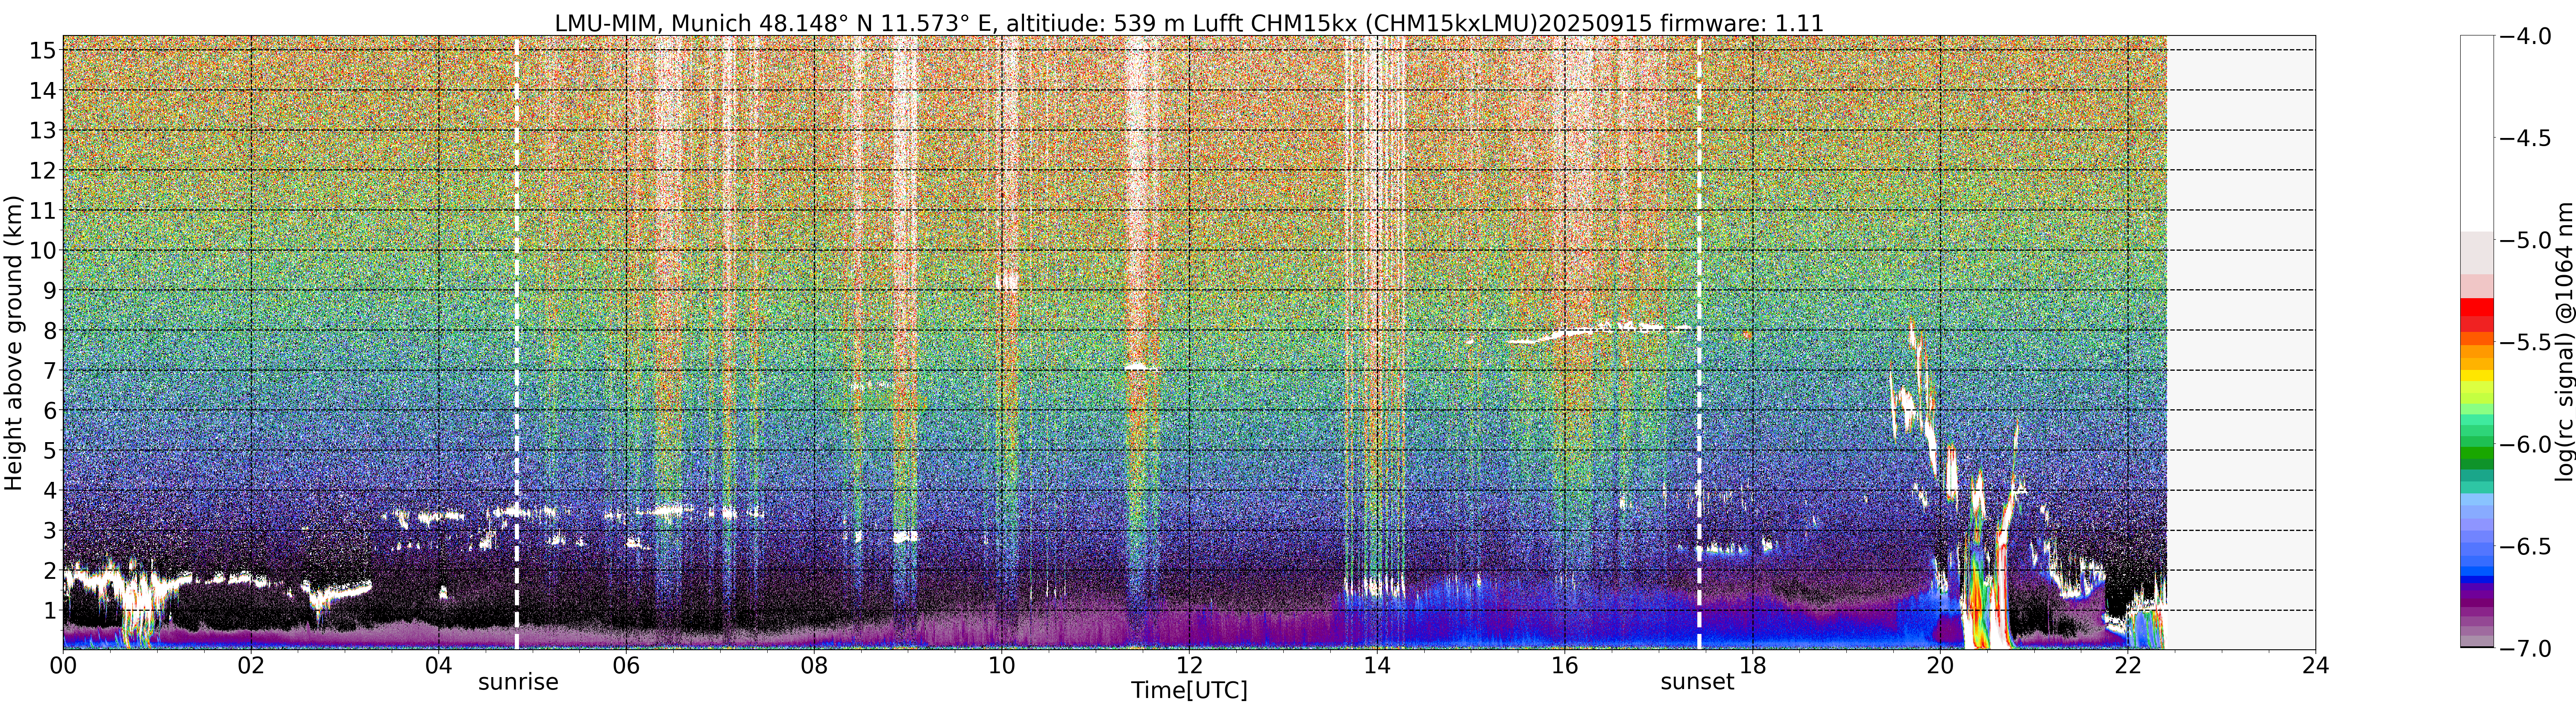Click the '−6.0' colorbar tick value

click(2526, 445)
